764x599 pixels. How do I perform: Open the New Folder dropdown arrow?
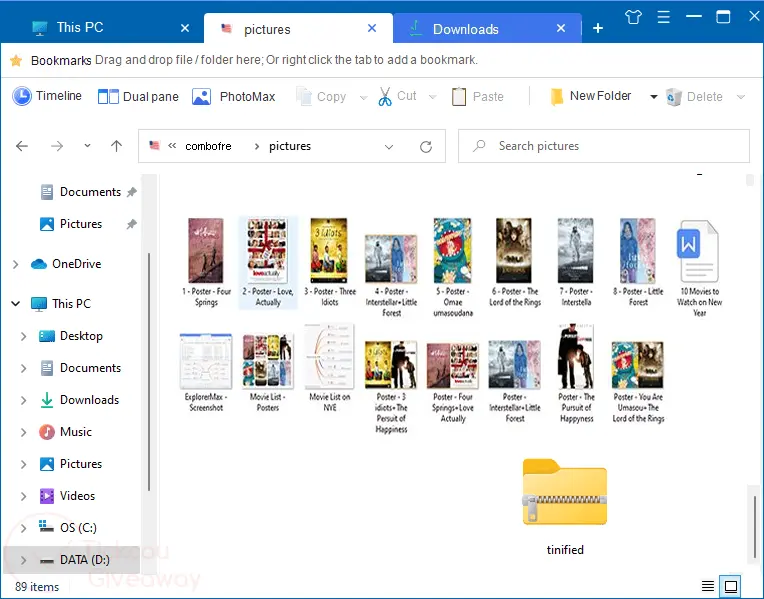click(x=653, y=97)
